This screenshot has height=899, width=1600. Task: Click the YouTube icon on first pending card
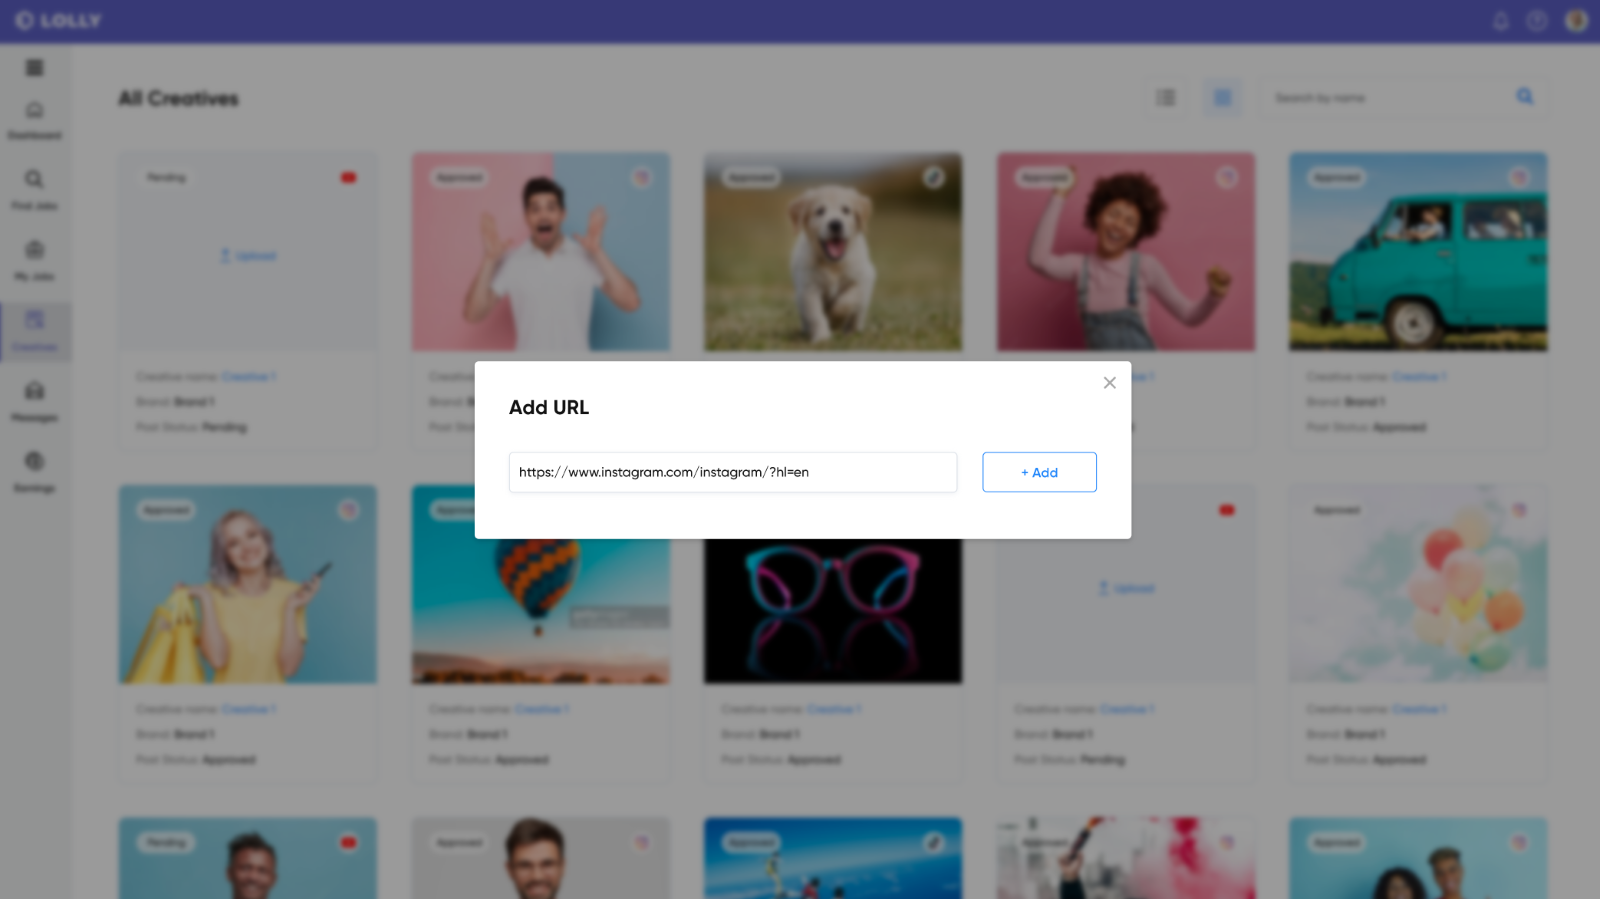coord(348,177)
